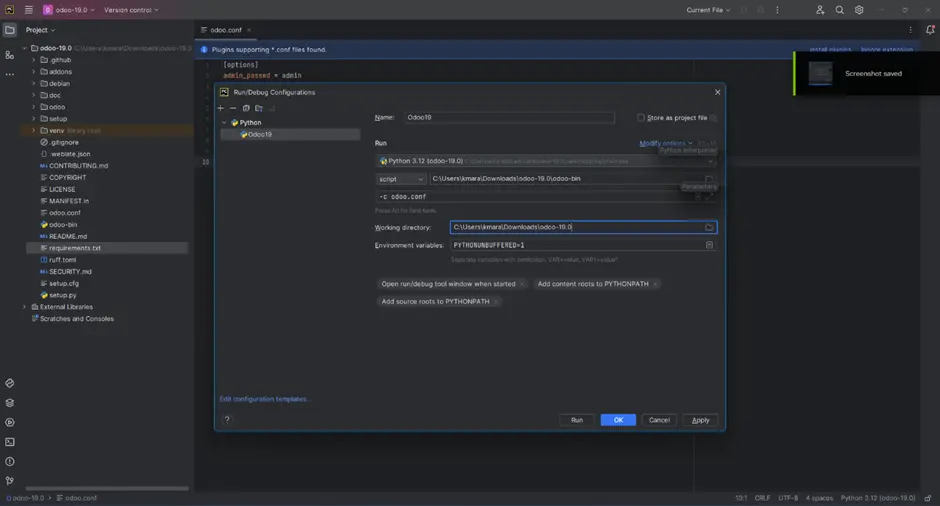Expand External Libraries node
This screenshot has height=506, width=940.
pos(25,307)
